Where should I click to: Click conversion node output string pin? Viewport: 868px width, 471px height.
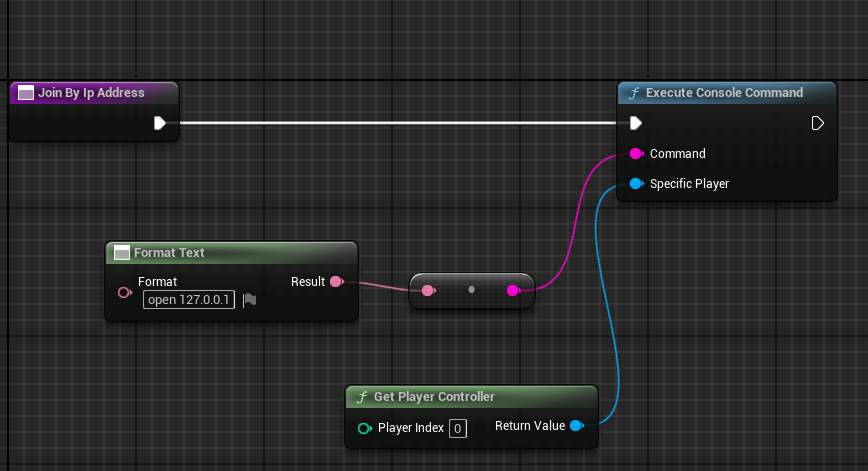tap(513, 290)
